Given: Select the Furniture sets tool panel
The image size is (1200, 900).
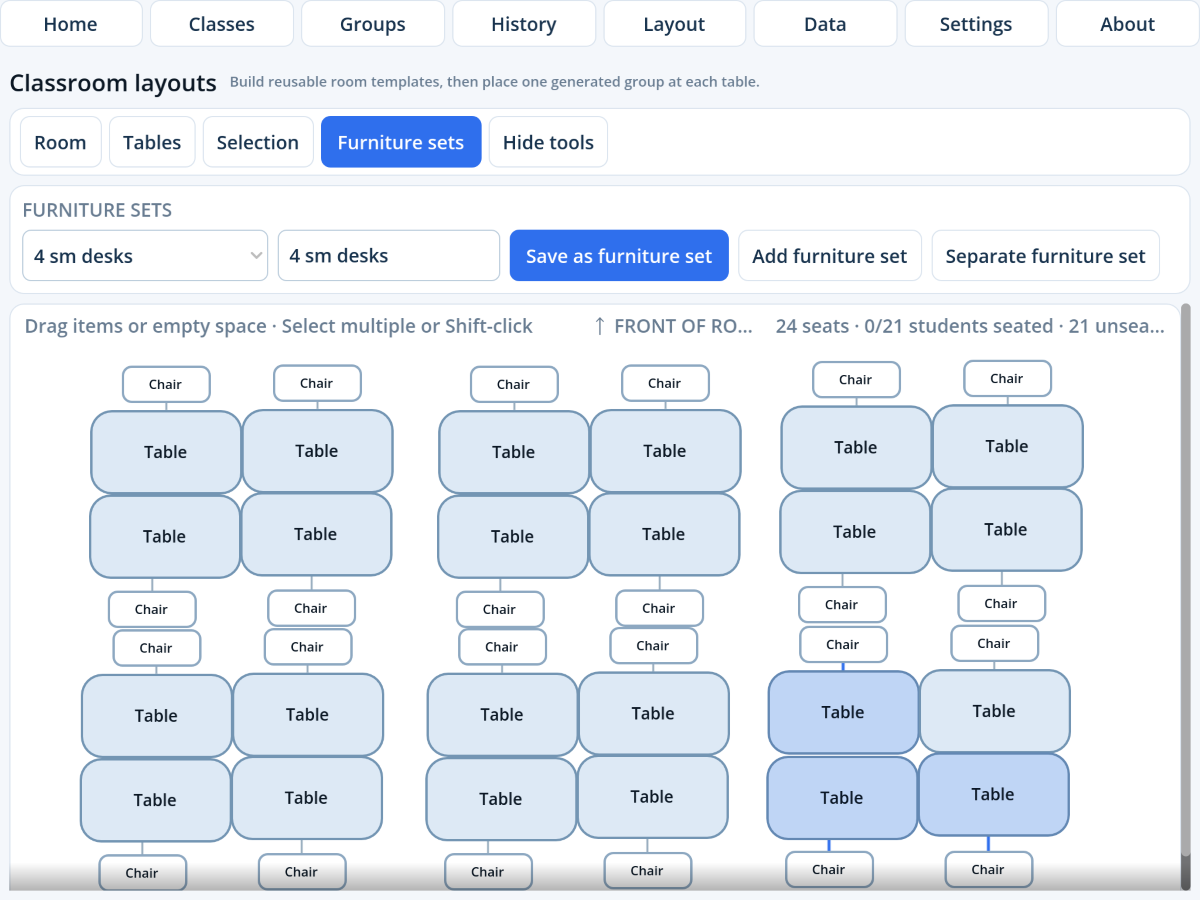Looking at the screenshot, I should [x=401, y=142].
